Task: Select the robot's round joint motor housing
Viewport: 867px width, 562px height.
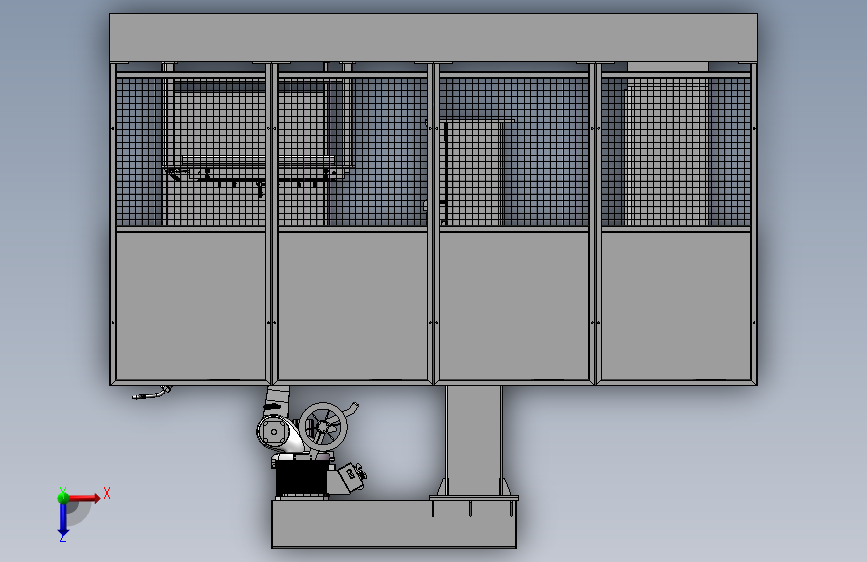Action: [274, 431]
